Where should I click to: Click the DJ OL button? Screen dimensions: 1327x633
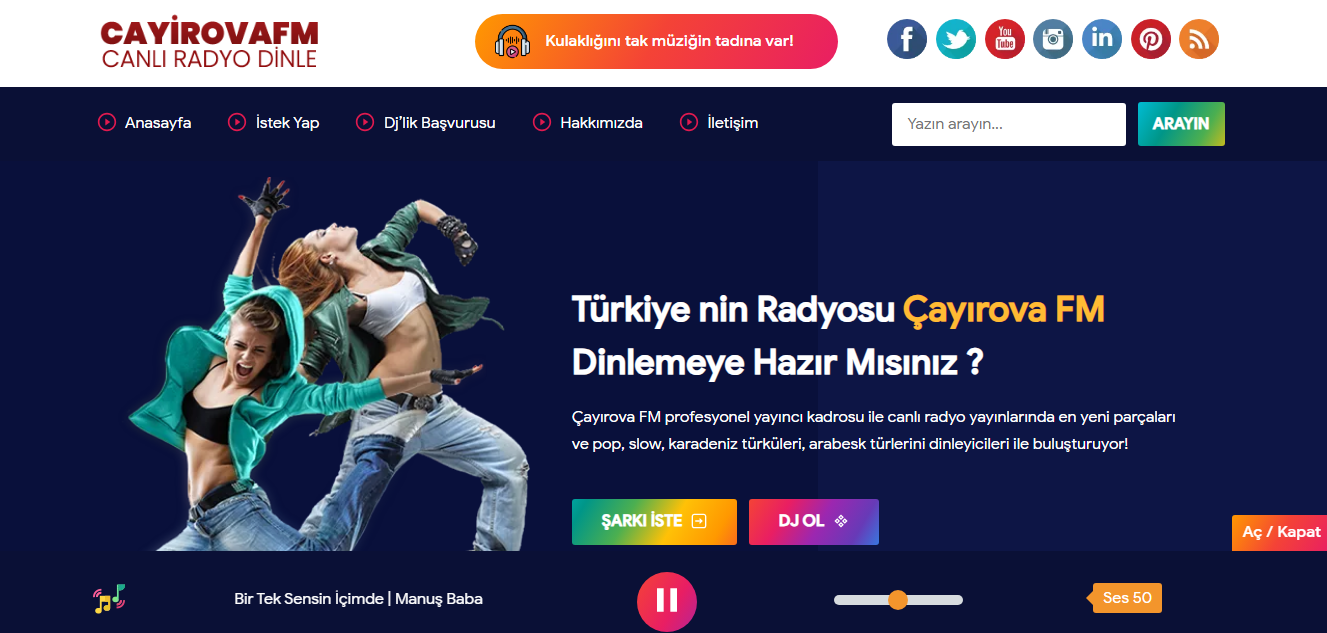click(x=814, y=522)
